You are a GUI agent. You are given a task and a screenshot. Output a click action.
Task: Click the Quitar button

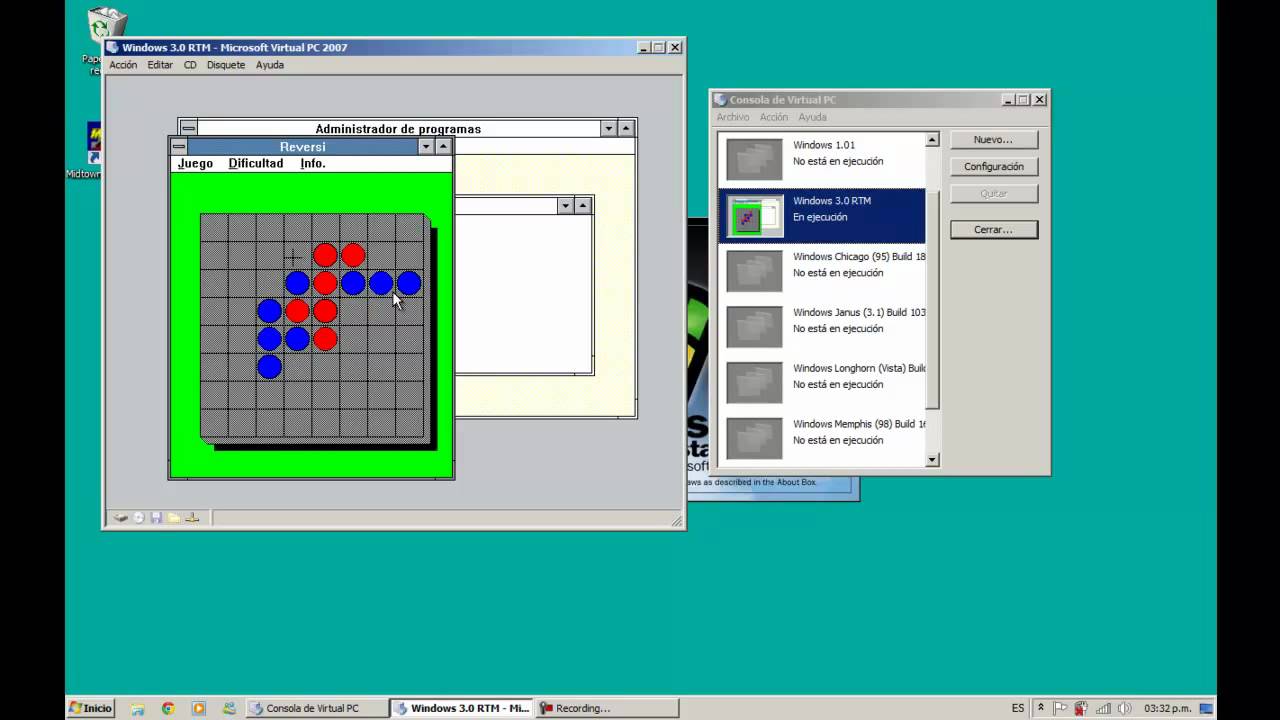tap(994, 194)
